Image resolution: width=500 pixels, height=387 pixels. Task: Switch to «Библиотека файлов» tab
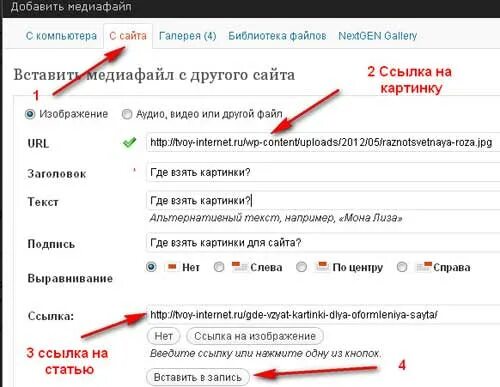tap(277, 36)
